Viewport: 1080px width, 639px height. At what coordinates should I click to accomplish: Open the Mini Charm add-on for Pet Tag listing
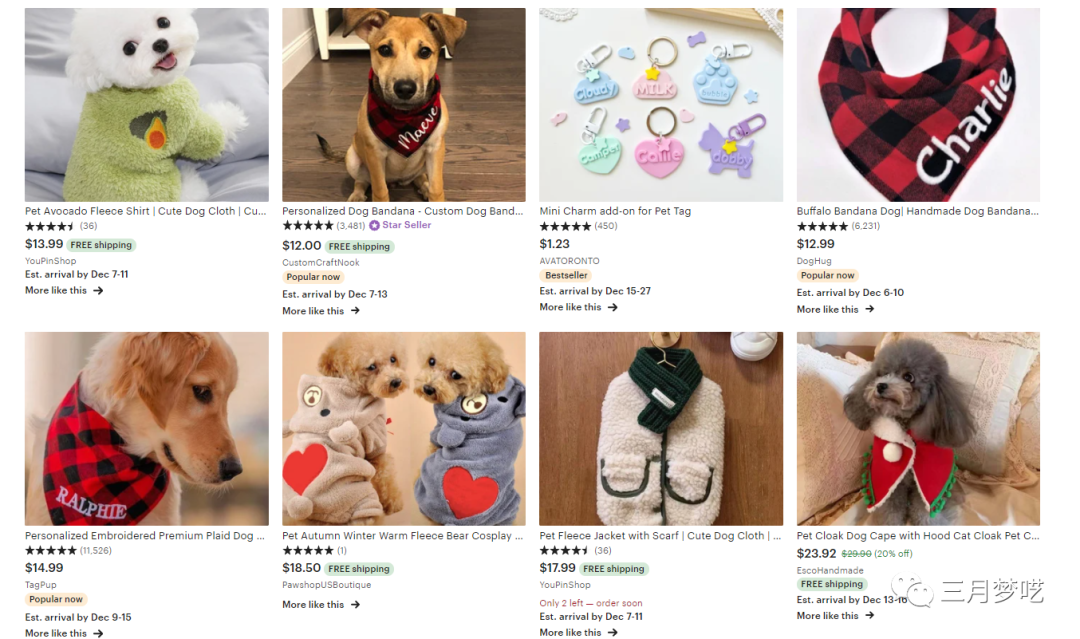pyautogui.click(x=615, y=211)
